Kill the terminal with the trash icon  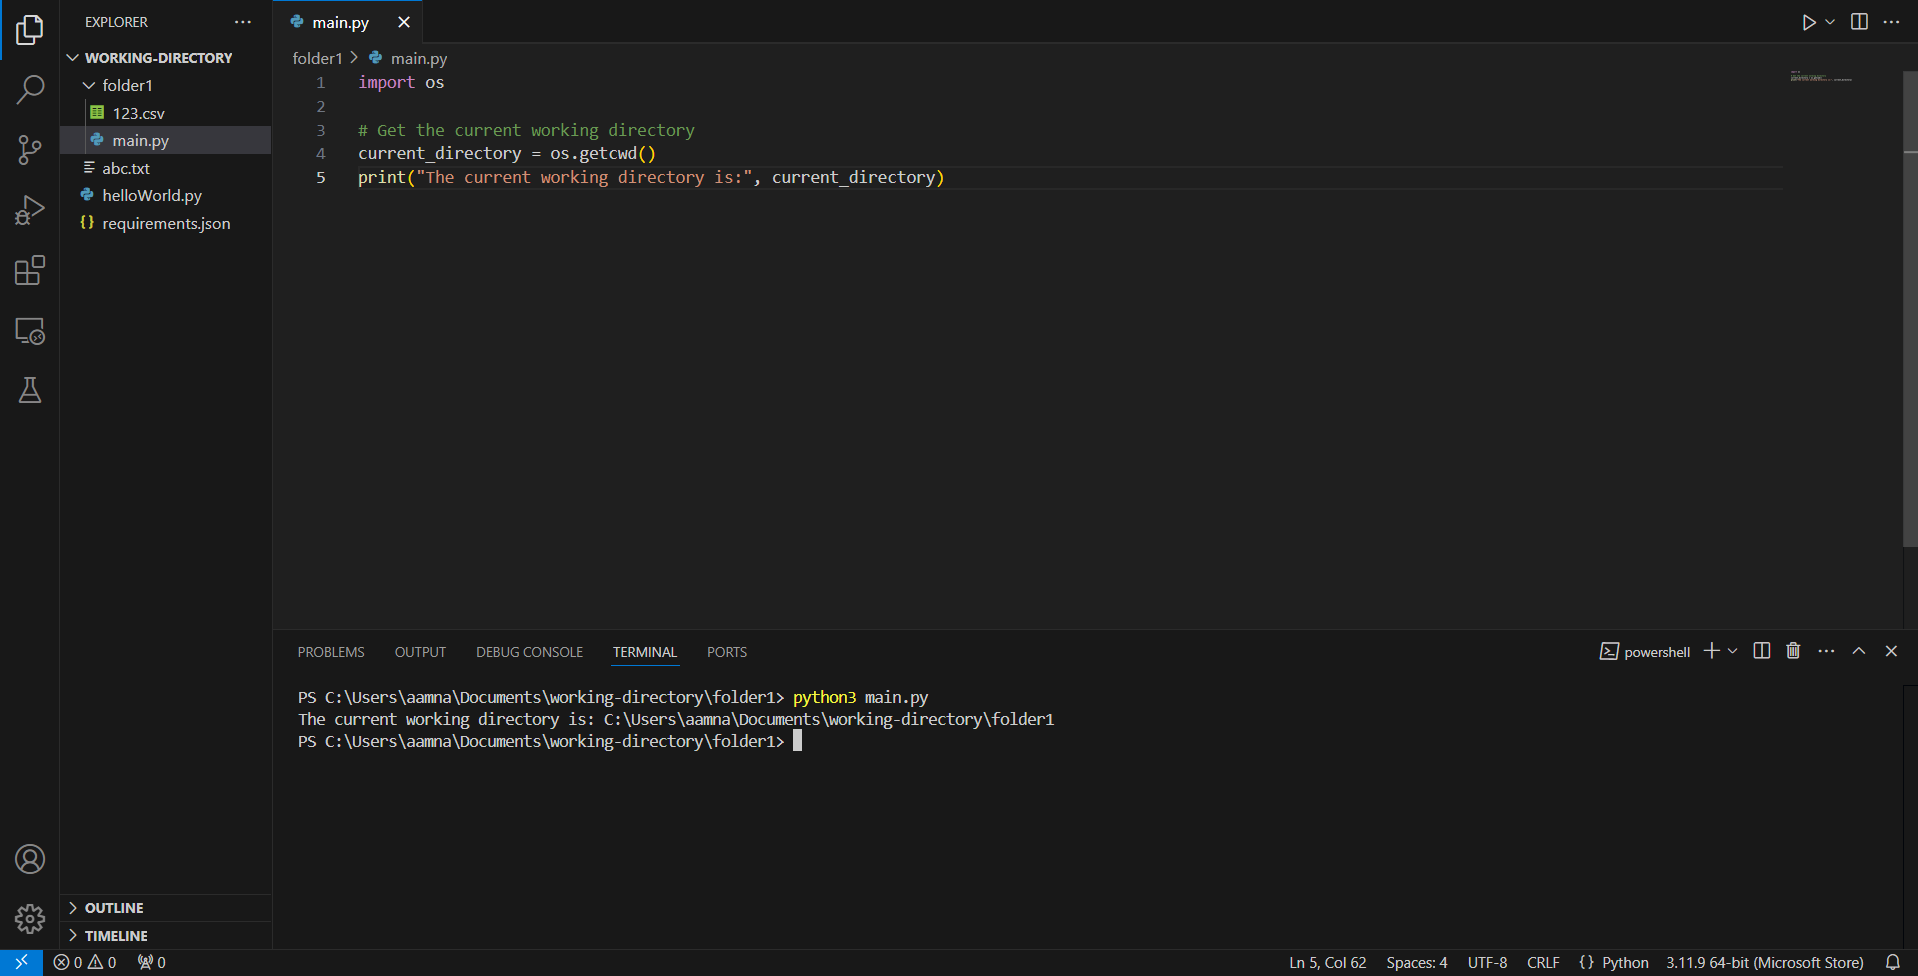click(1791, 651)
